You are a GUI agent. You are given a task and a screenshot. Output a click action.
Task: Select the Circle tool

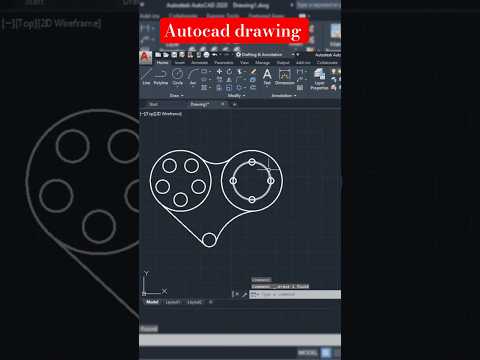click(x=177, y=77)
